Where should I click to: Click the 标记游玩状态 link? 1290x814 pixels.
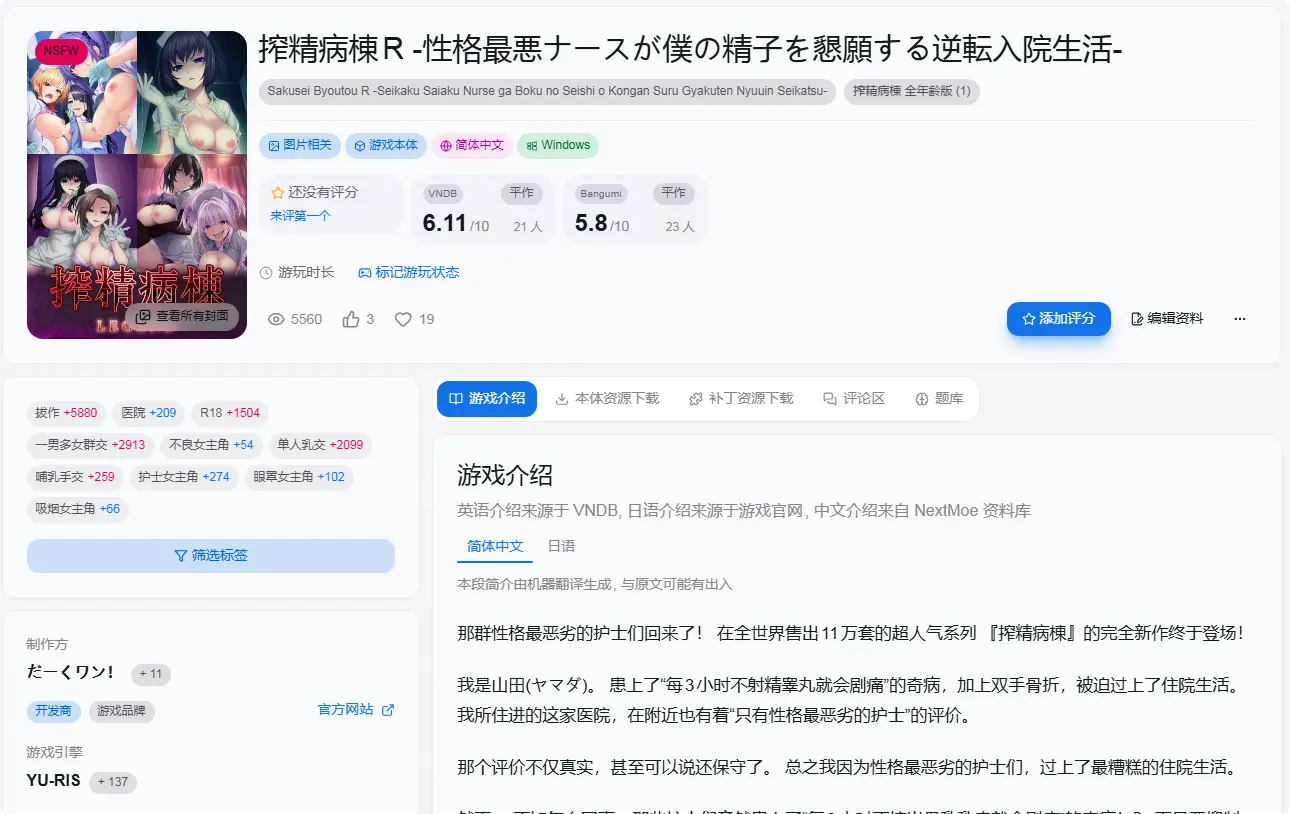pyautogui.click(x=409, y=272)
